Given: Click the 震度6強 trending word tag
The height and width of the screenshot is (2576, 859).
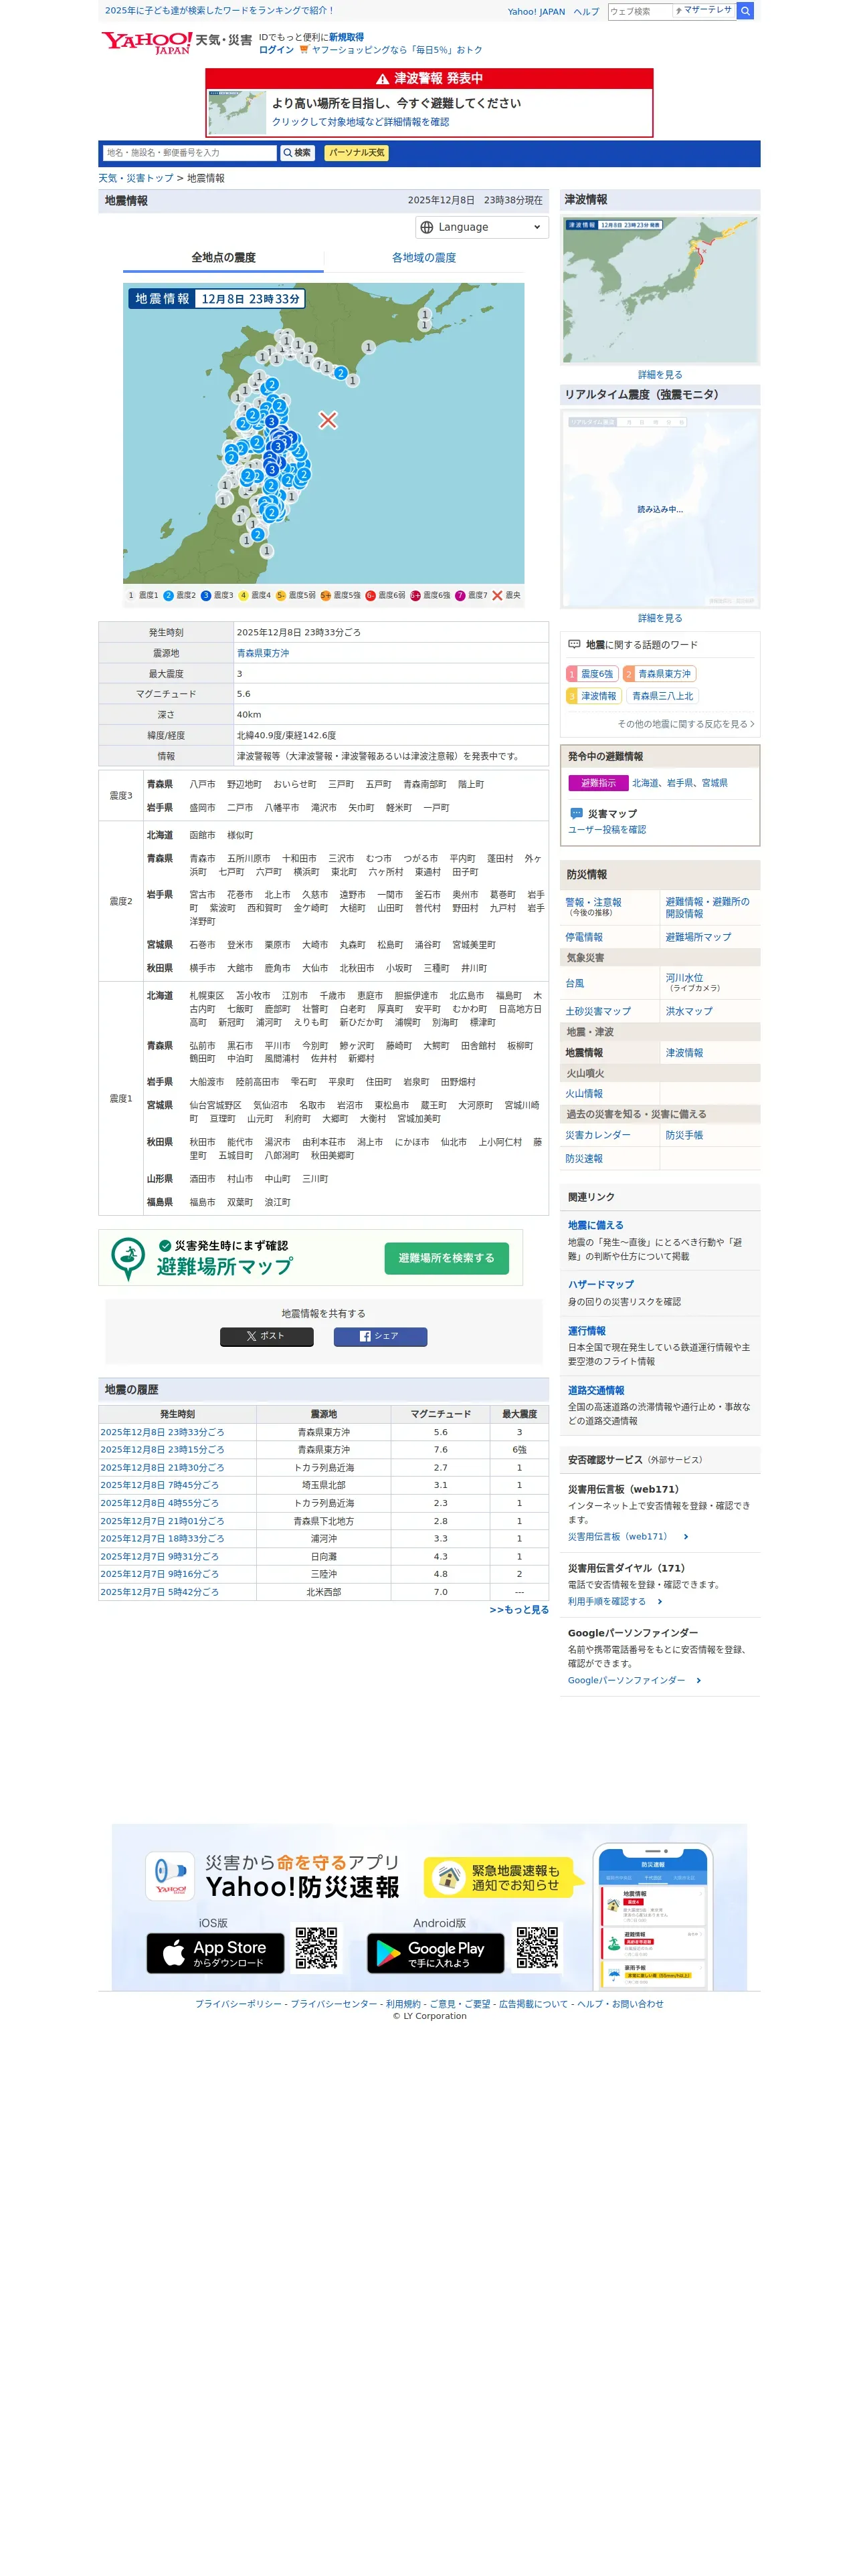Looking at the screenshot, I should (592, 674).
